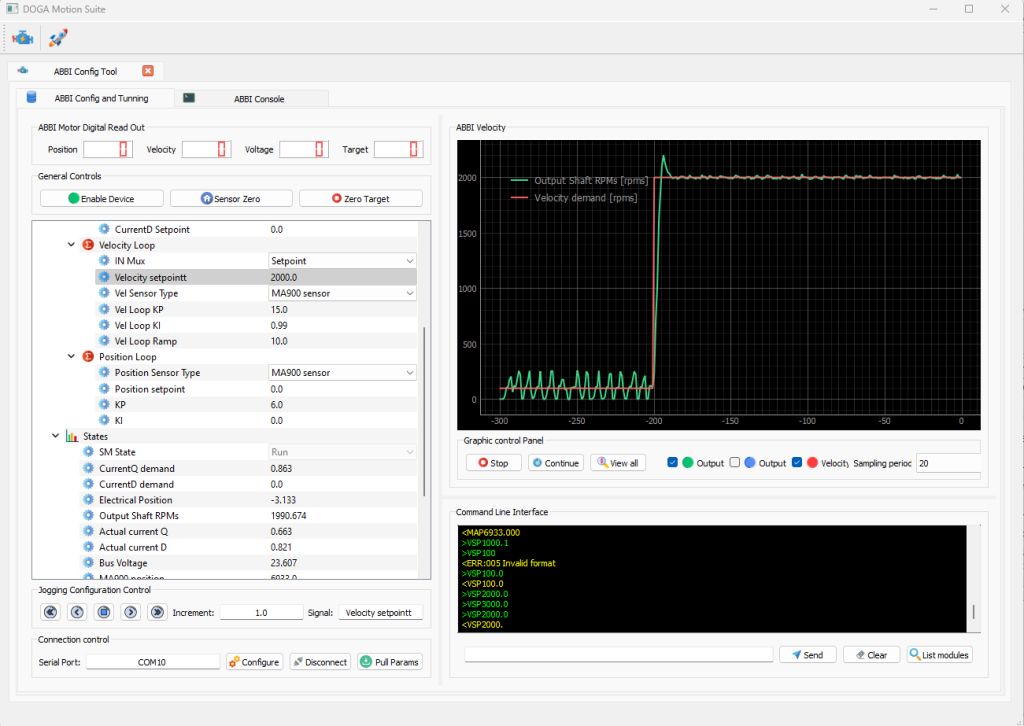Click gear icon next to Velocity setpointt

(x=104, y=277)
